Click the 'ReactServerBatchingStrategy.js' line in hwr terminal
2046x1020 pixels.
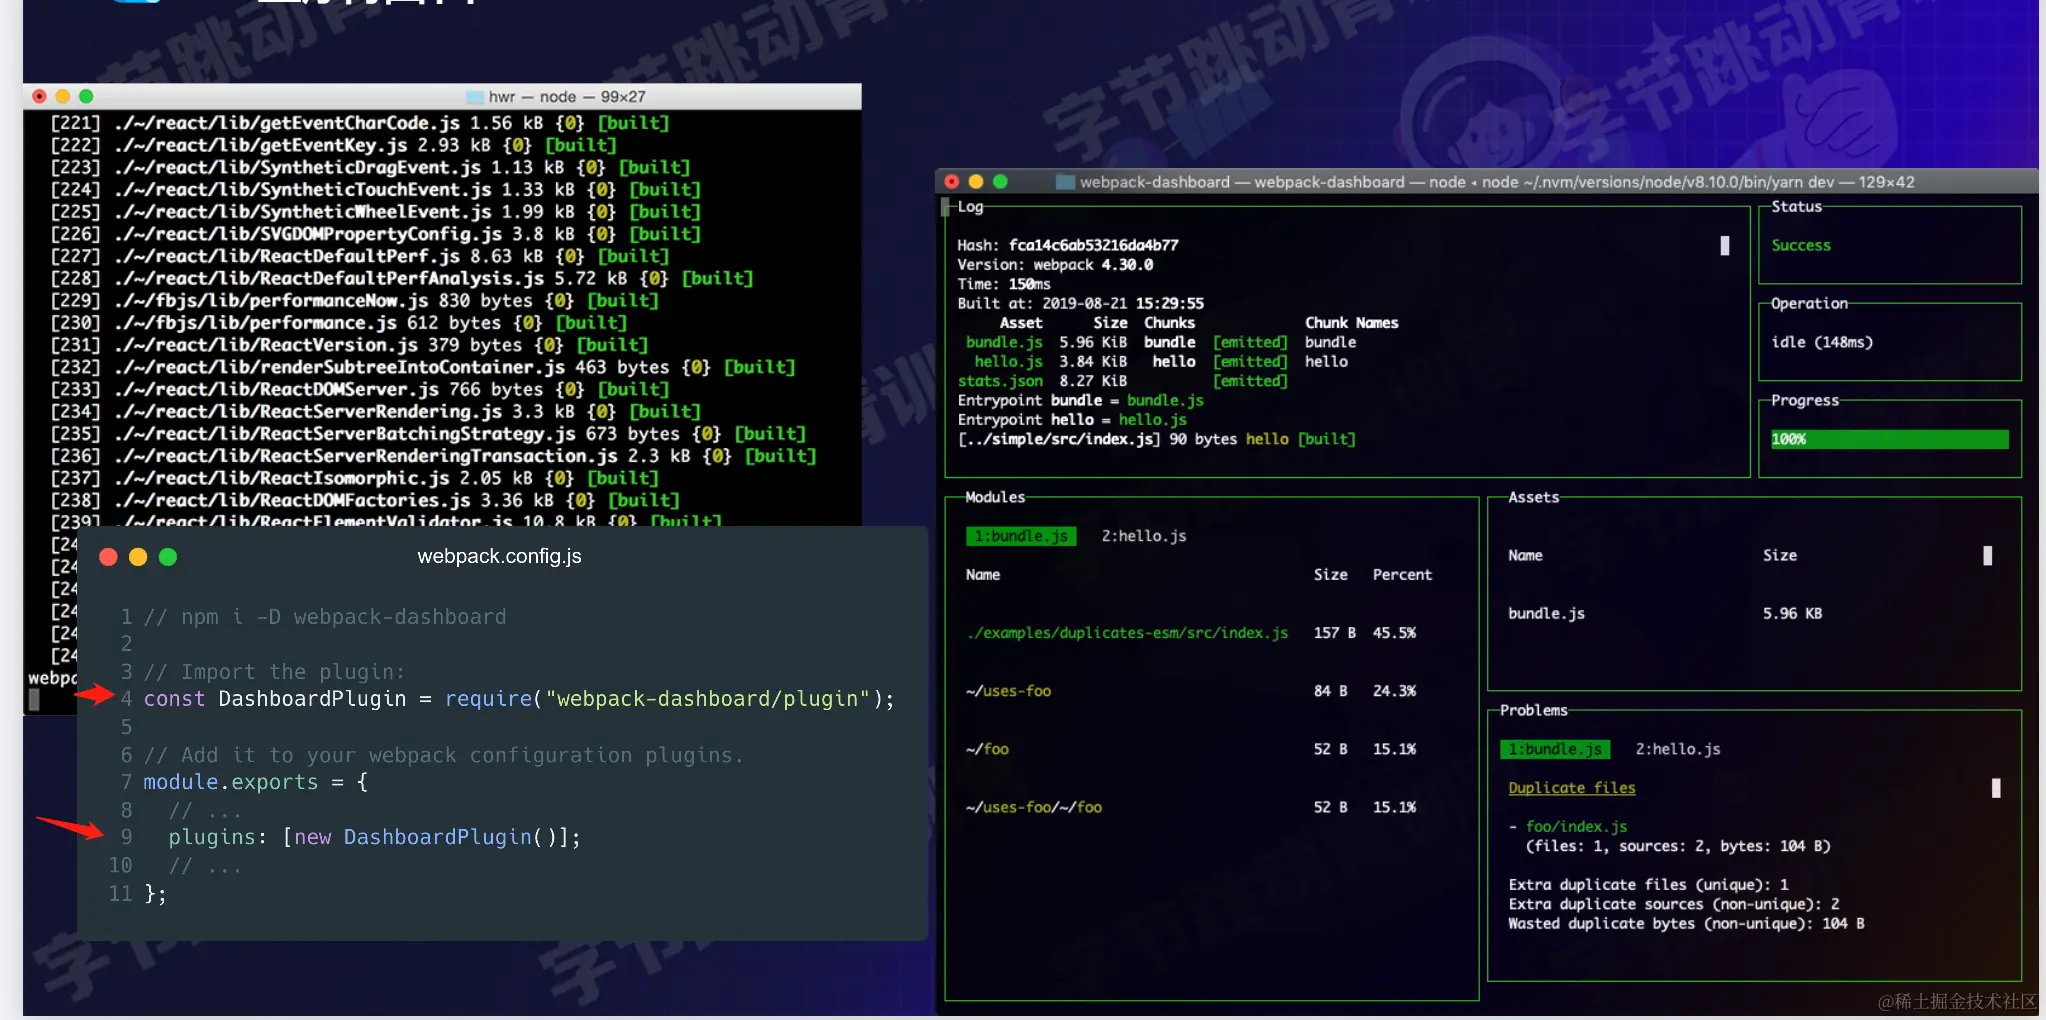pyautogui.click(x=428, y=434)
